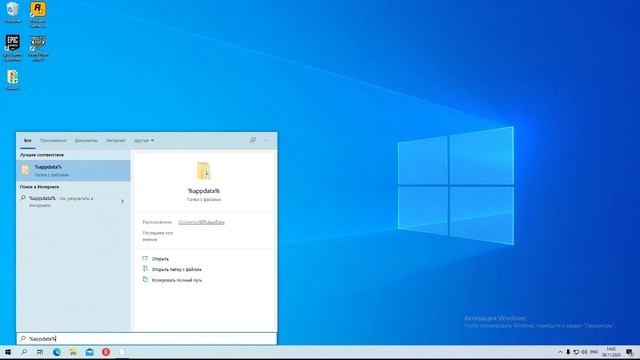Switch to the 'Документы' search tab
The image size is (640, 360).
pyautogui.click(x=86, y=140)
